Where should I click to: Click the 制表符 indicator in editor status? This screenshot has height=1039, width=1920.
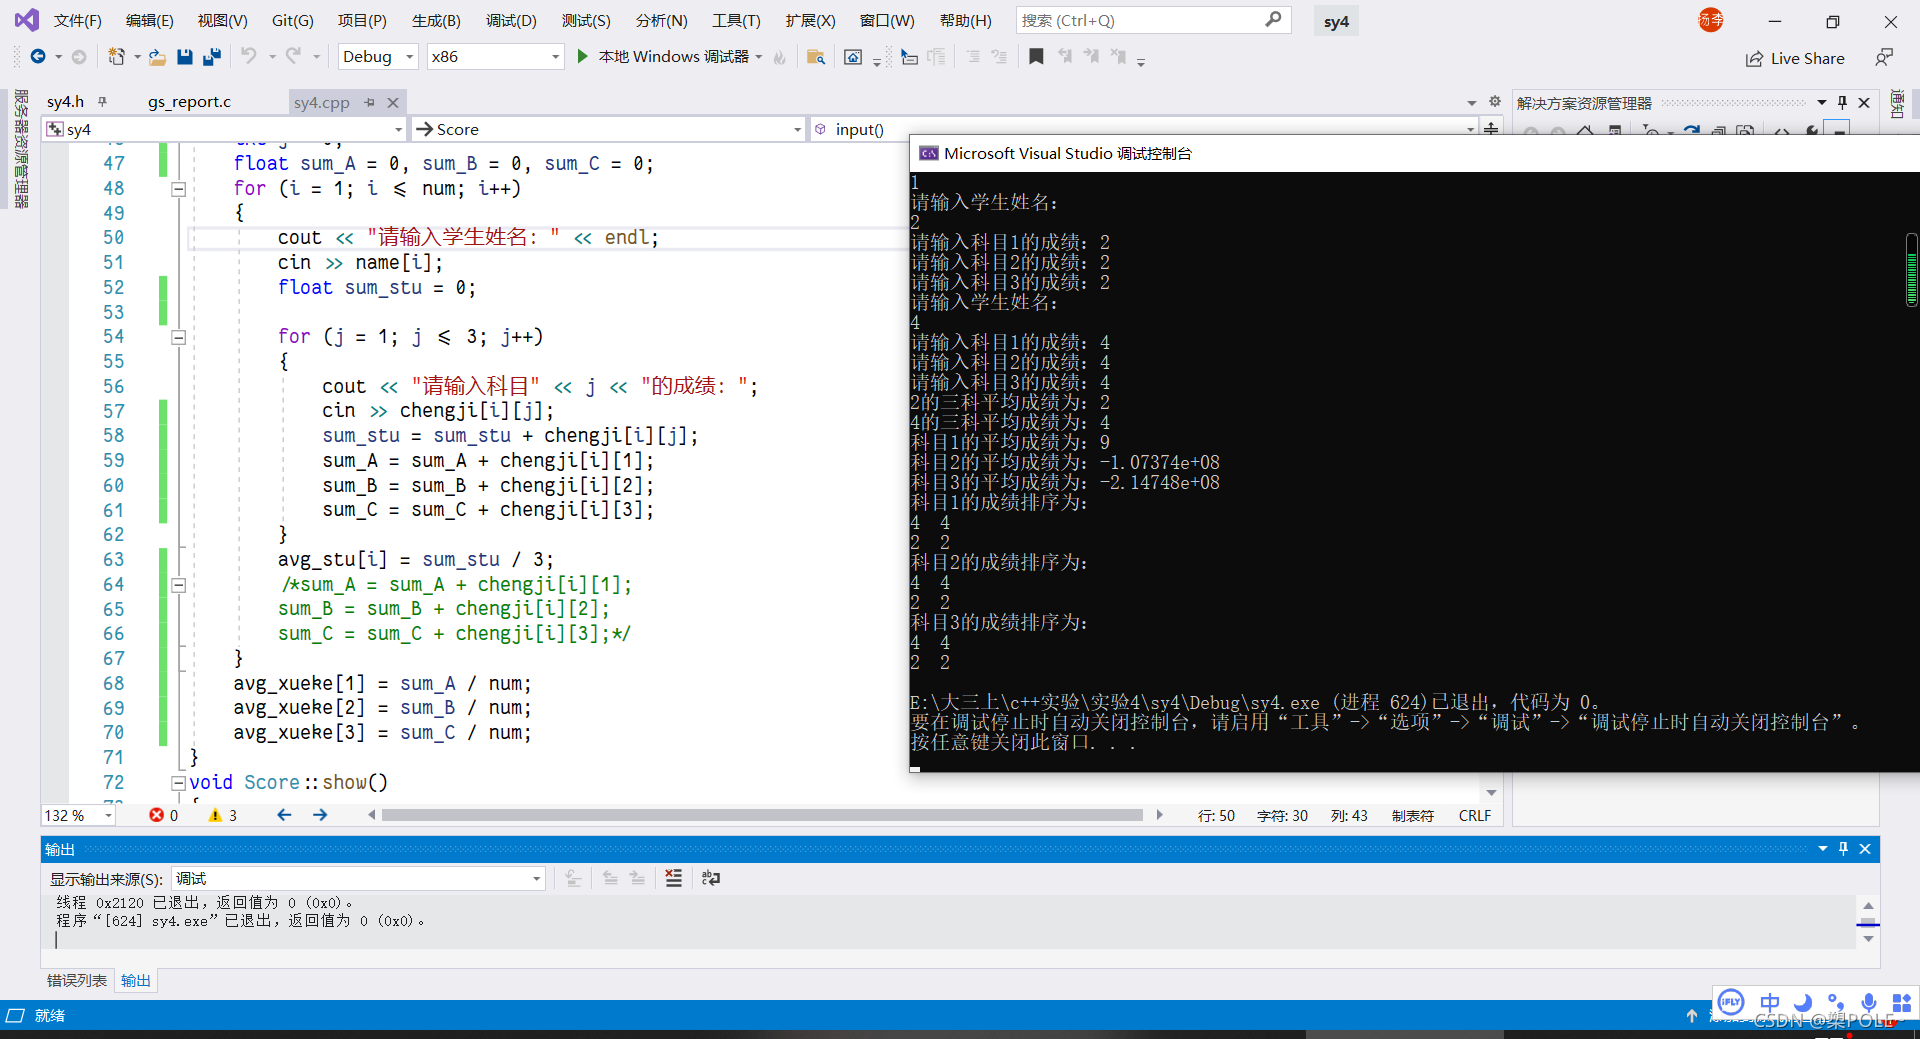pos(1412,815)
